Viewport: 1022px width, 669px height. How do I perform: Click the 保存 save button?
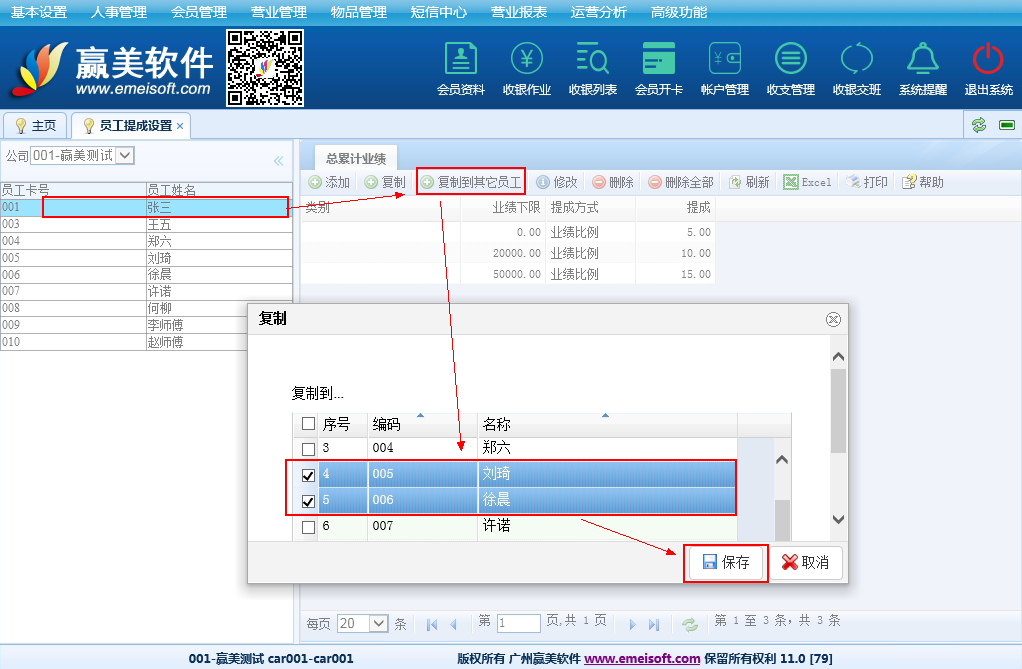(726, 563)
